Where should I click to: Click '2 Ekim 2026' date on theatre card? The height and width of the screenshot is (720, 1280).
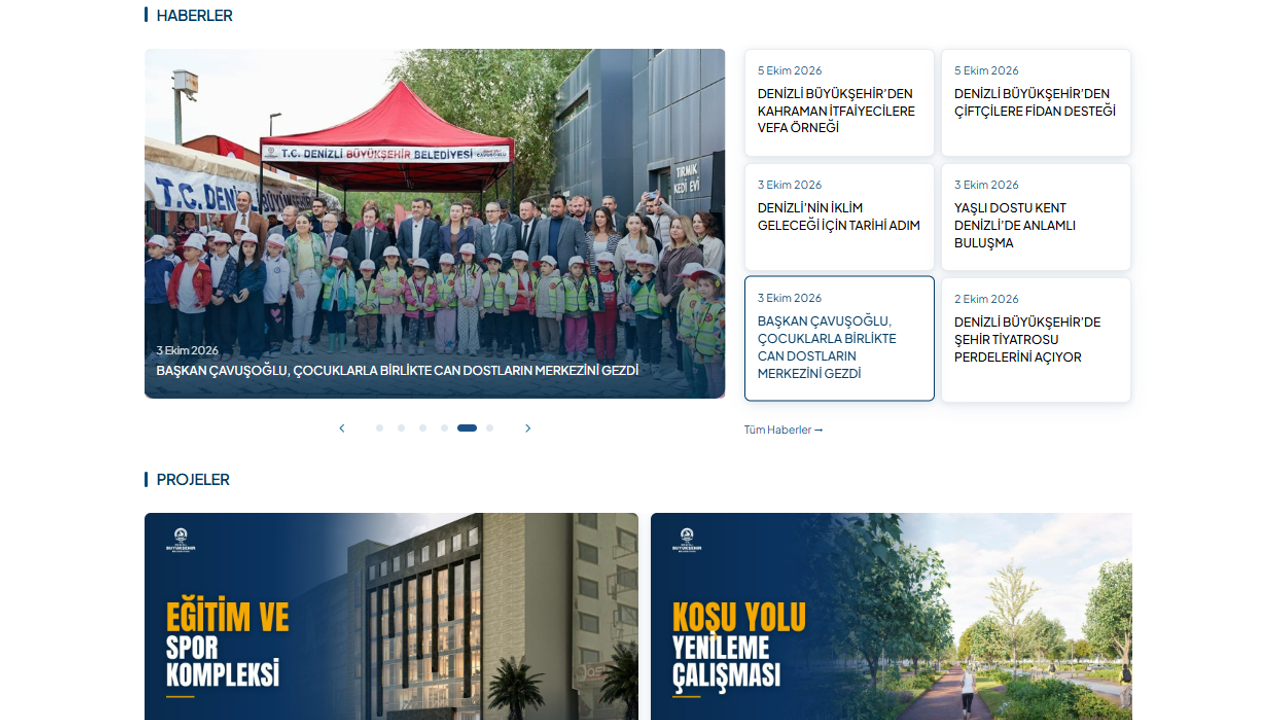(x=986, y=299)
